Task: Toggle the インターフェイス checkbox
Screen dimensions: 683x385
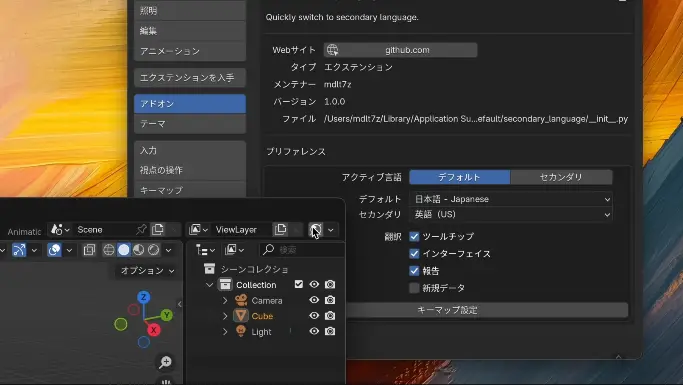Action: coord(414,253)
